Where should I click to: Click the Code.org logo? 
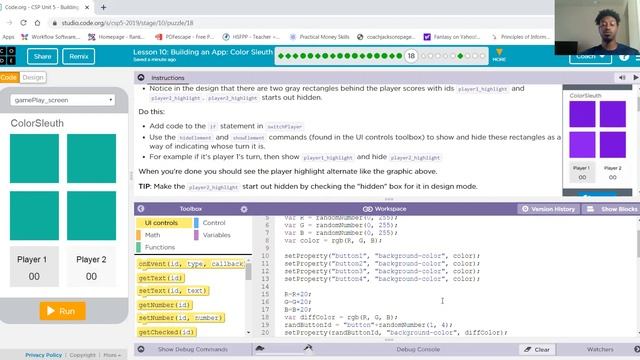[7, 56]
